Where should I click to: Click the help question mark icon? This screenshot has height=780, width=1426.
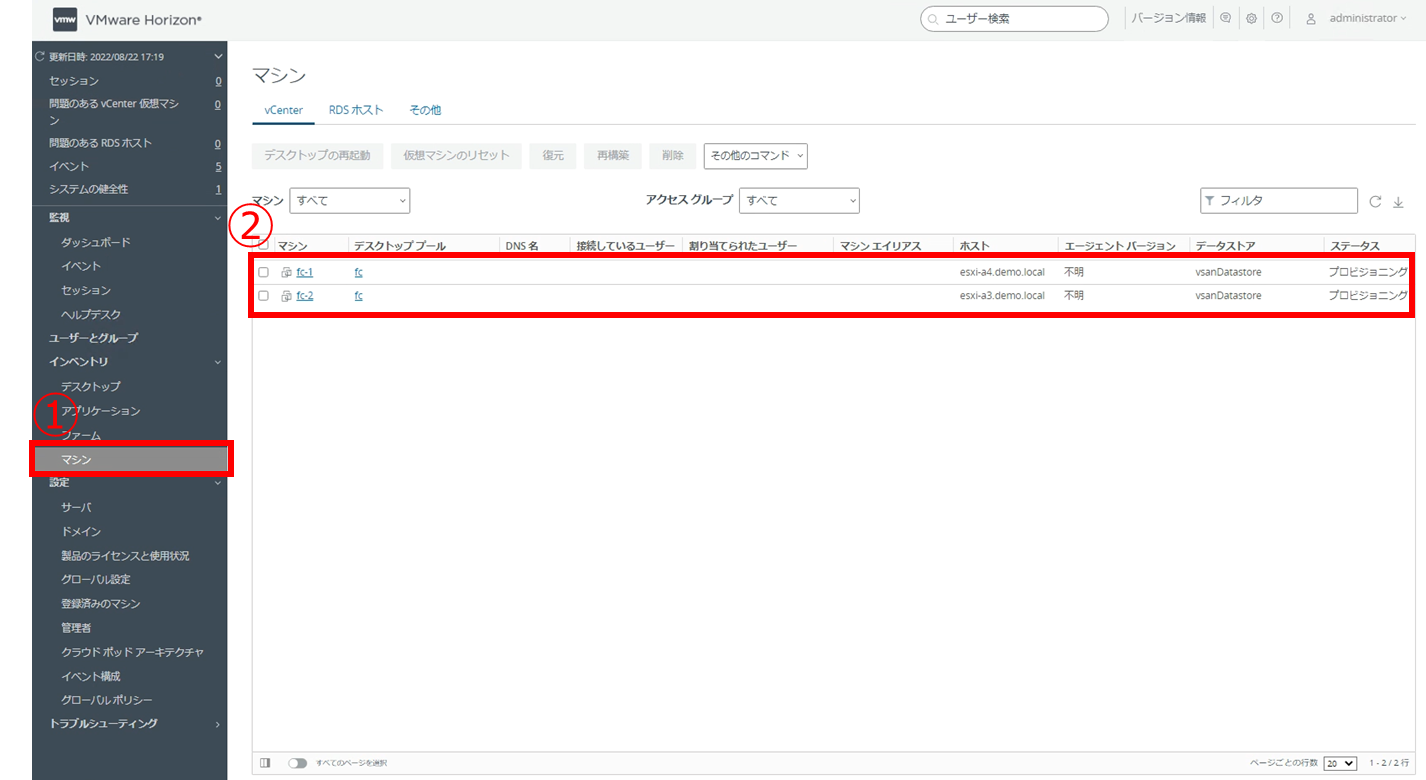click(x=1277, y=18)
